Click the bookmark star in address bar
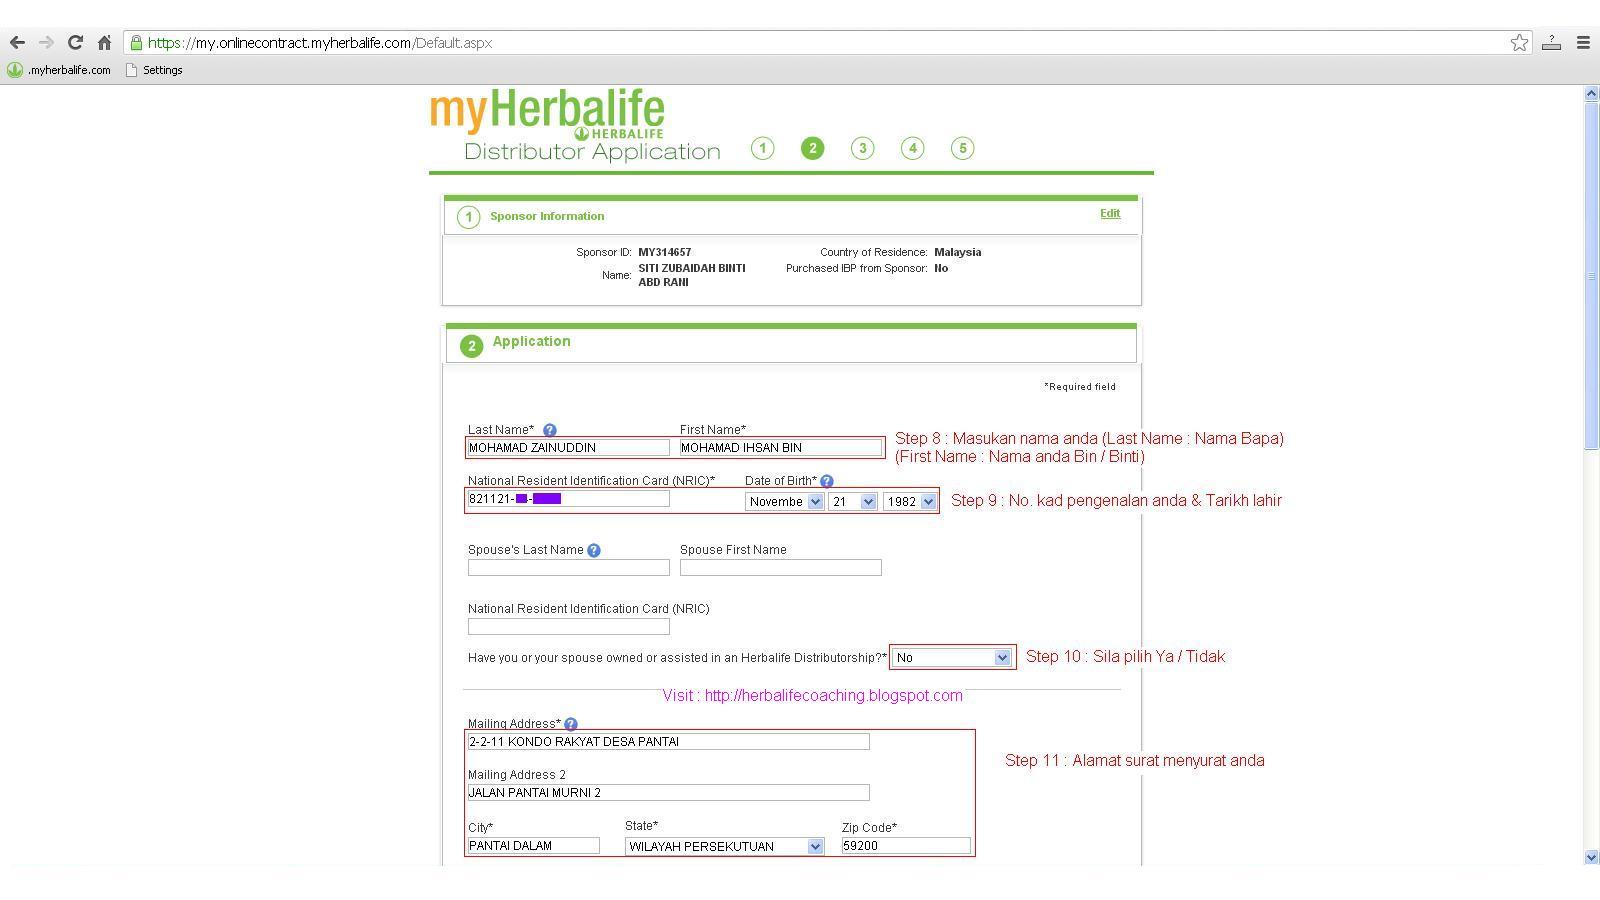Image resolution: width=1600 pixels, height=900 pixels. pyautogui.click(x=1520, y=42)
